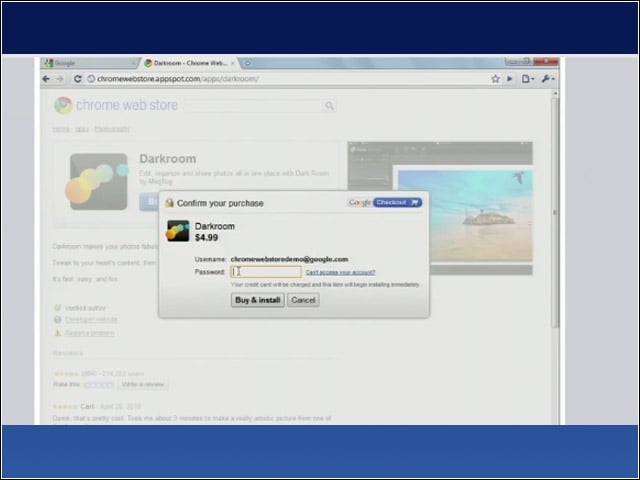640x480 pixels.
Task: Click the Darkroom icon in the dialog
Action: (178, 231)
